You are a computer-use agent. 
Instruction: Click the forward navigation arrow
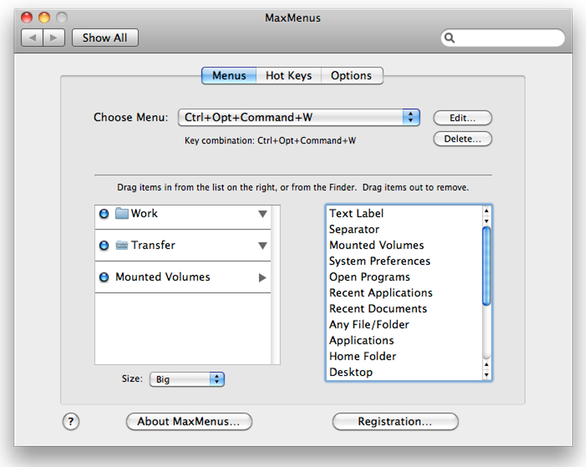(54, 38)
